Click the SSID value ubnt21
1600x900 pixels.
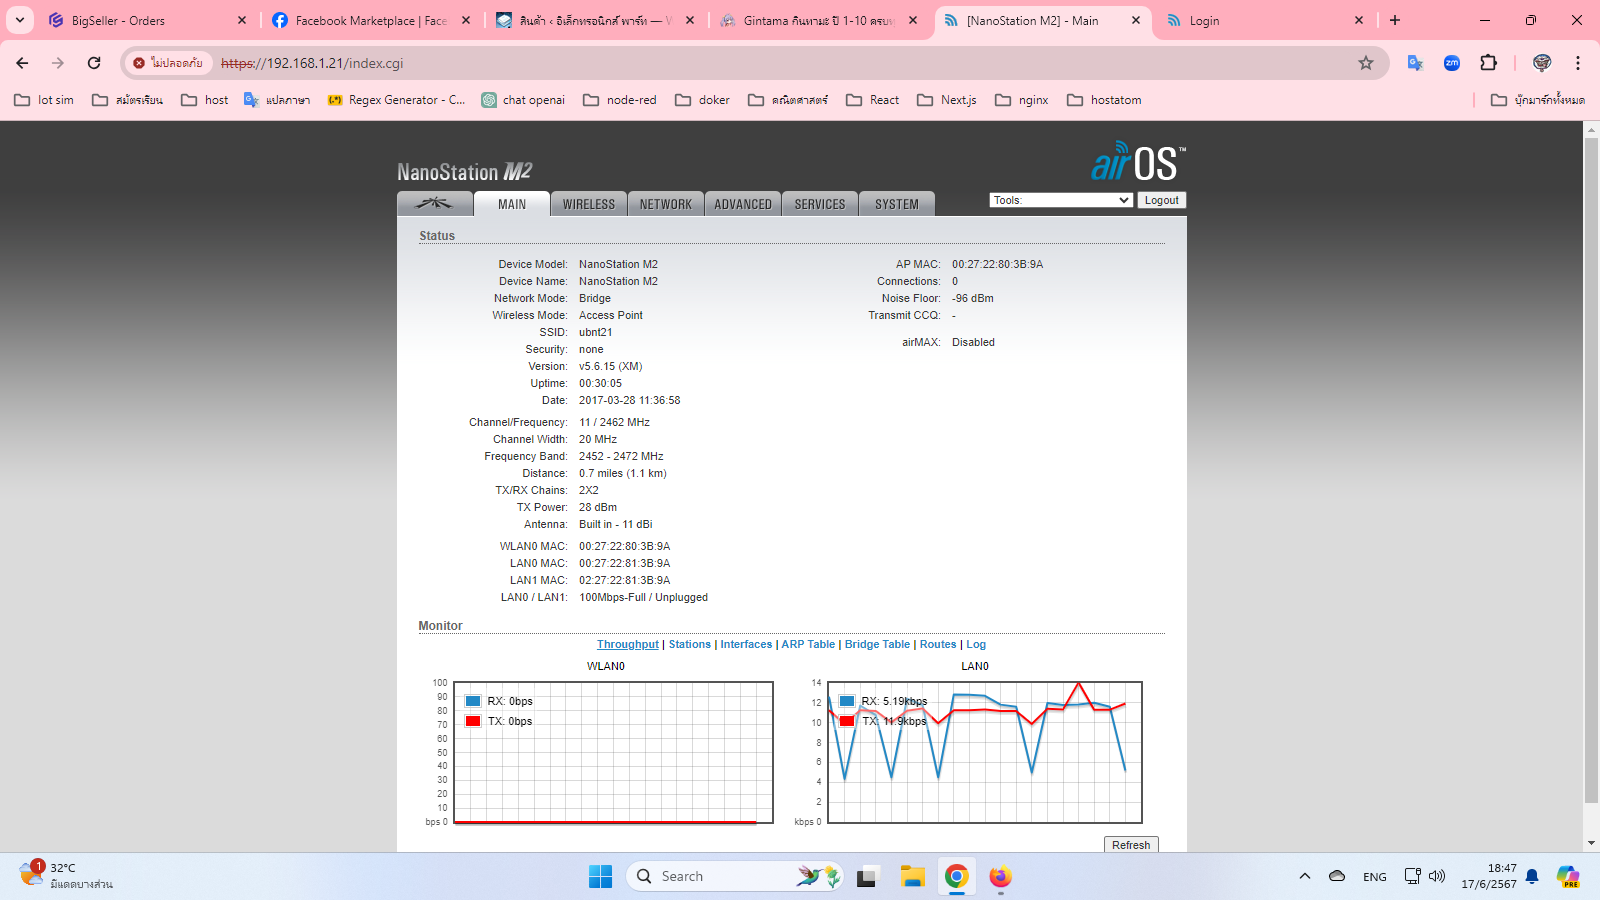tap(596, 333)
